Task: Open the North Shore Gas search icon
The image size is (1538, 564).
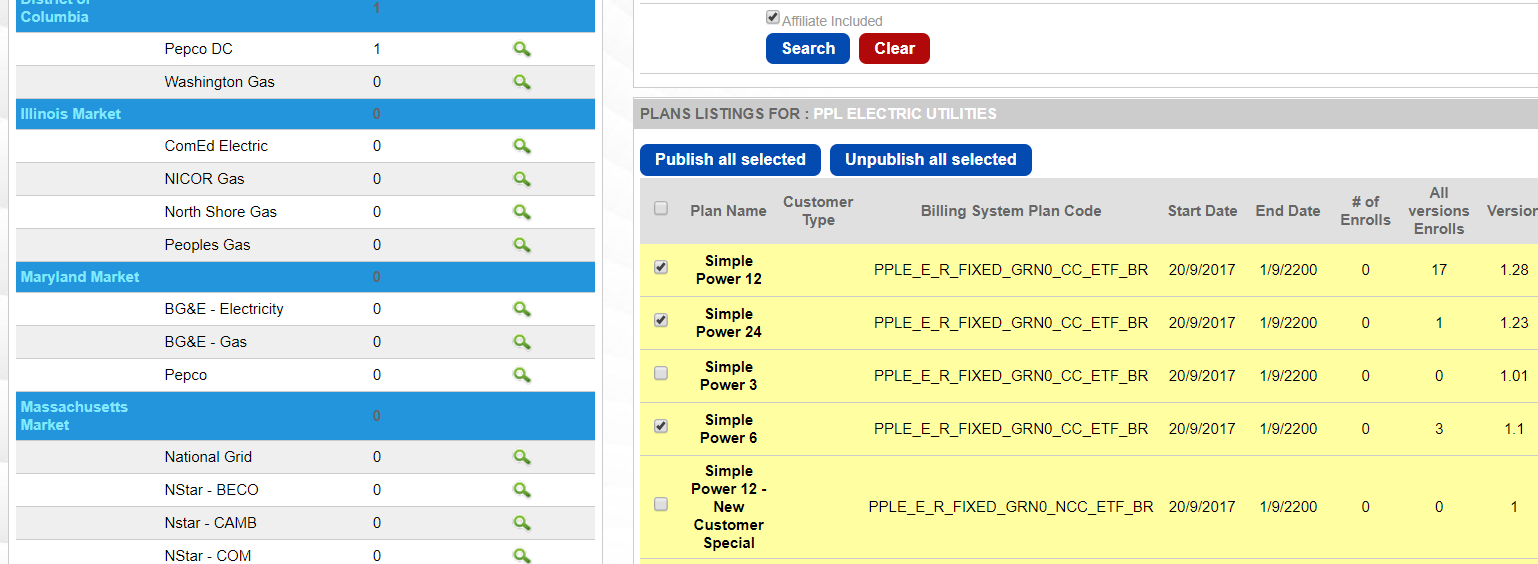Action: click(x=521, y=212)
